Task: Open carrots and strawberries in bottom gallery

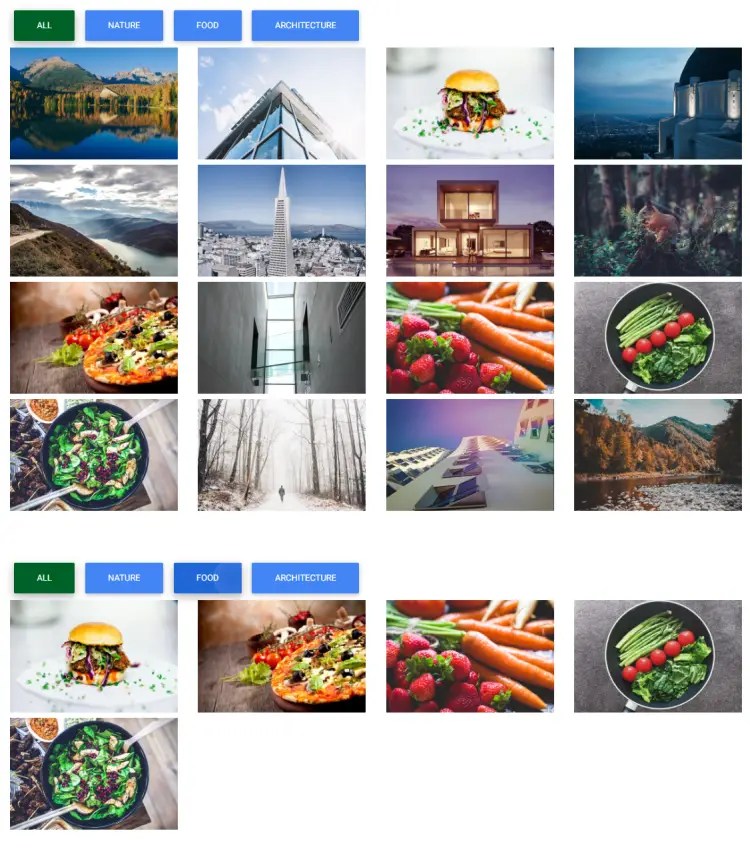Action: [470, 656]
